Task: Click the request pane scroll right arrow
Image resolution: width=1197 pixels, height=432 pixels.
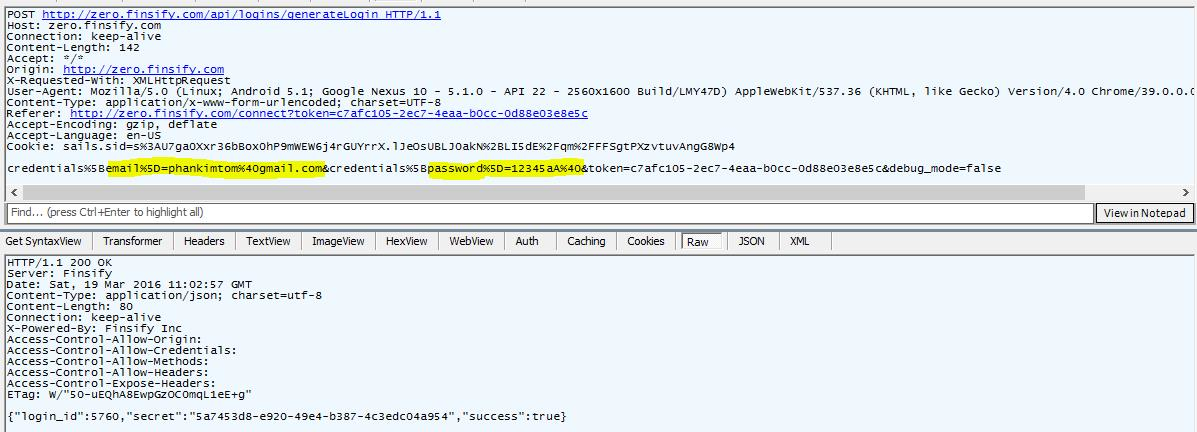Action: pos(1187,192)
